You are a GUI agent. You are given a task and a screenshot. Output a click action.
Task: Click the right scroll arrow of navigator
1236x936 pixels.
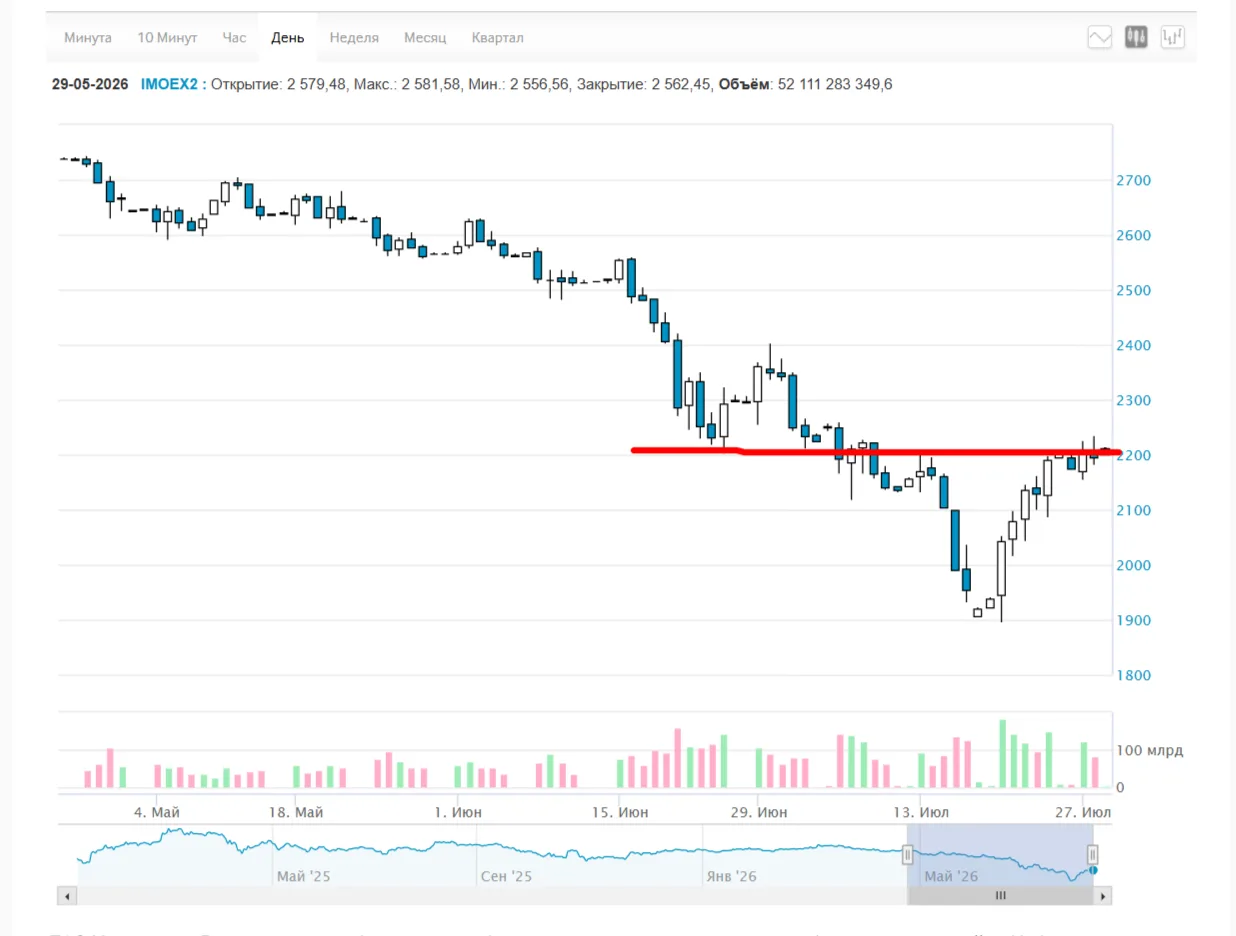1103,896
